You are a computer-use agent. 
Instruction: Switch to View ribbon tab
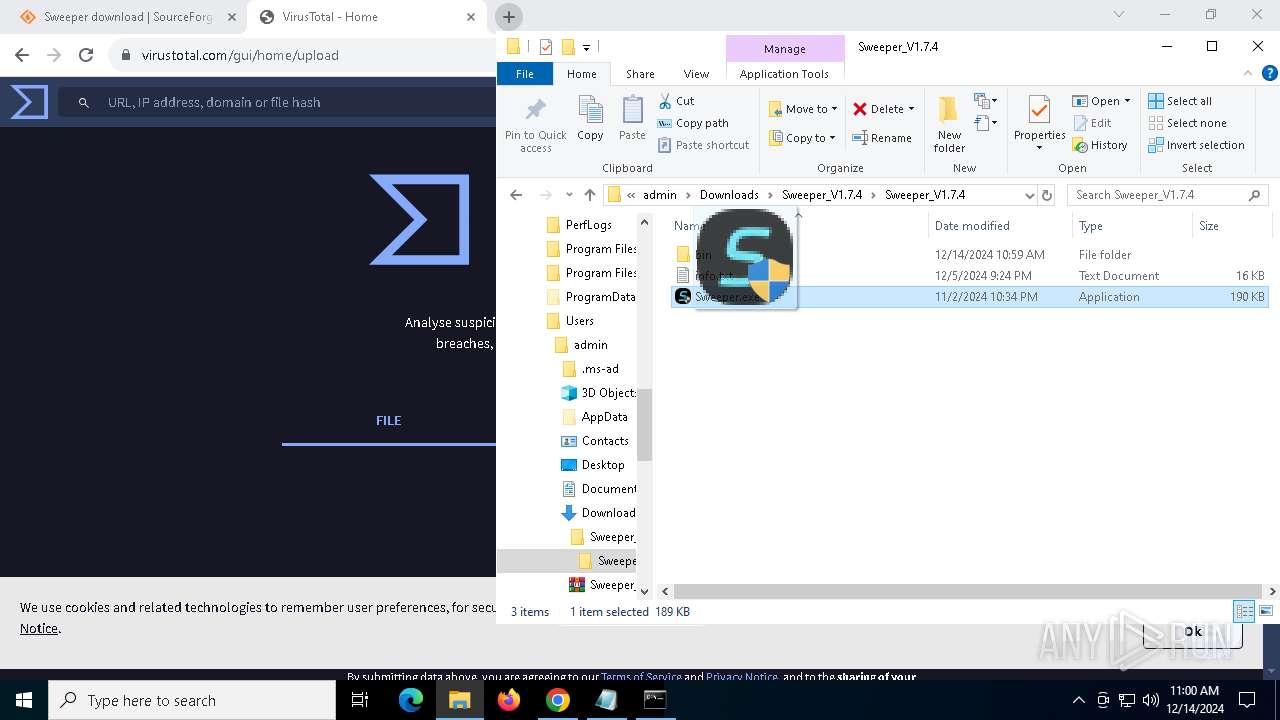(x=696, y=74)
